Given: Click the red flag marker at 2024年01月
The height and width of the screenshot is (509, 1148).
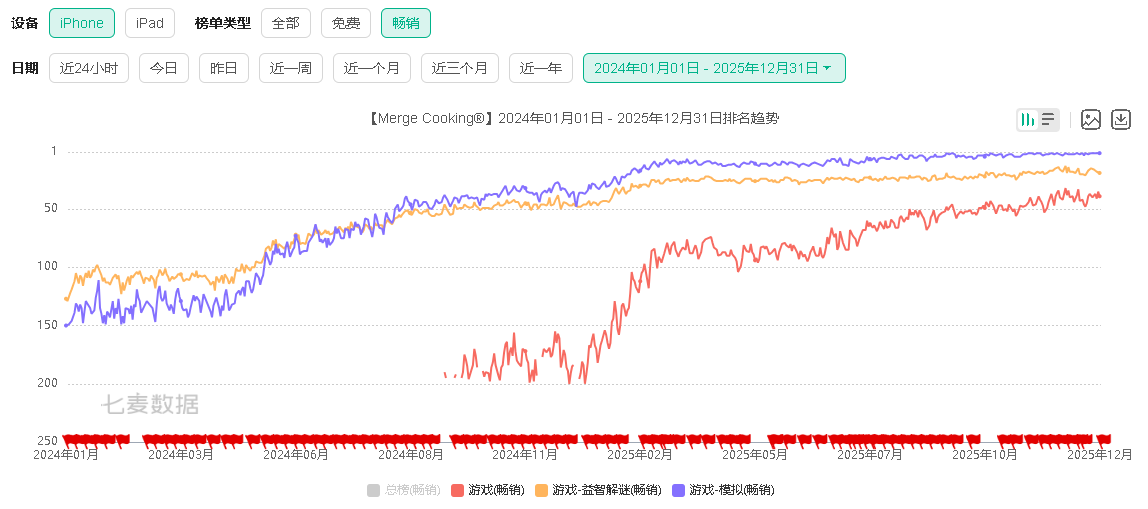Looking at the screenshot, I should [68, 439].
